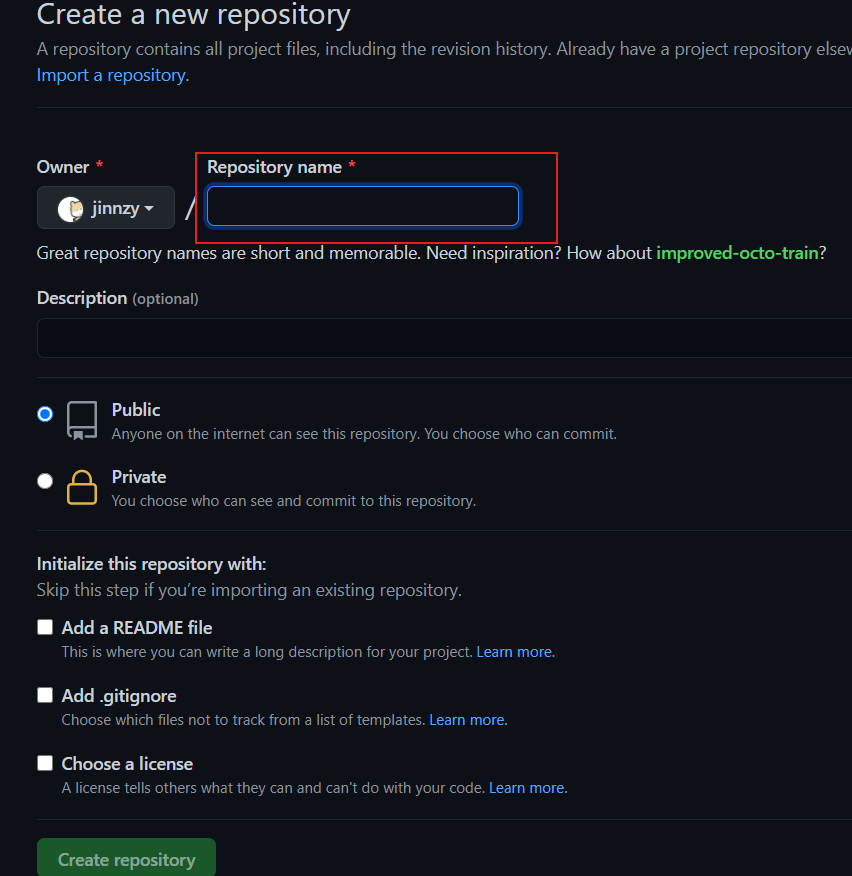The width and height of the screenshot is (852, 876).
Task: Select the Private visibility radio button
Action: 45,481
